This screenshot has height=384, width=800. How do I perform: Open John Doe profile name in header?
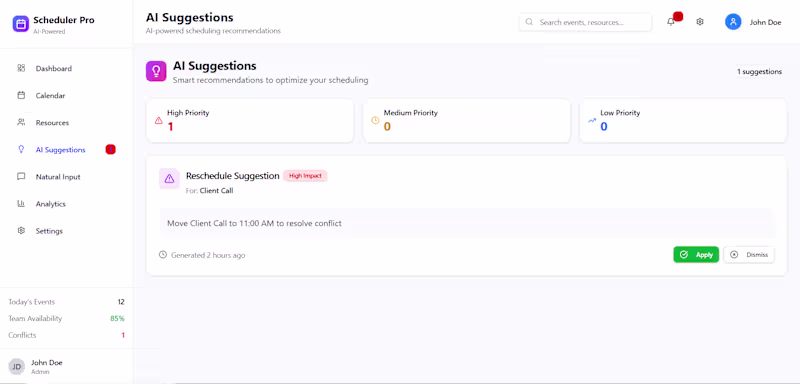point(765,22)
